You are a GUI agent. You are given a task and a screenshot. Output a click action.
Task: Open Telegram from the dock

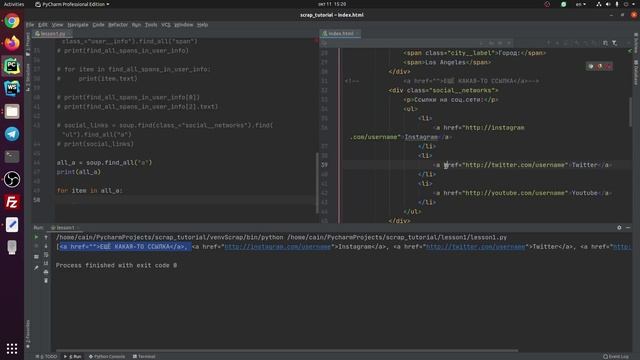pos(12,134)
